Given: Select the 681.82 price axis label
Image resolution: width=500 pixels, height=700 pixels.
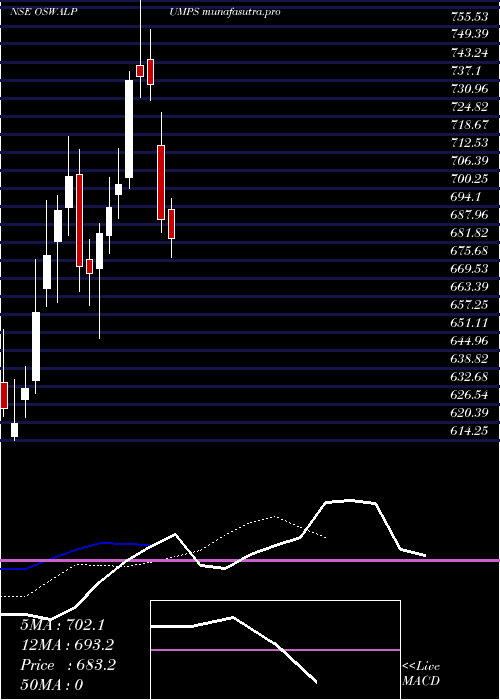Looking at the screenshot, I should pyautogui.click(x=469, y=233).
